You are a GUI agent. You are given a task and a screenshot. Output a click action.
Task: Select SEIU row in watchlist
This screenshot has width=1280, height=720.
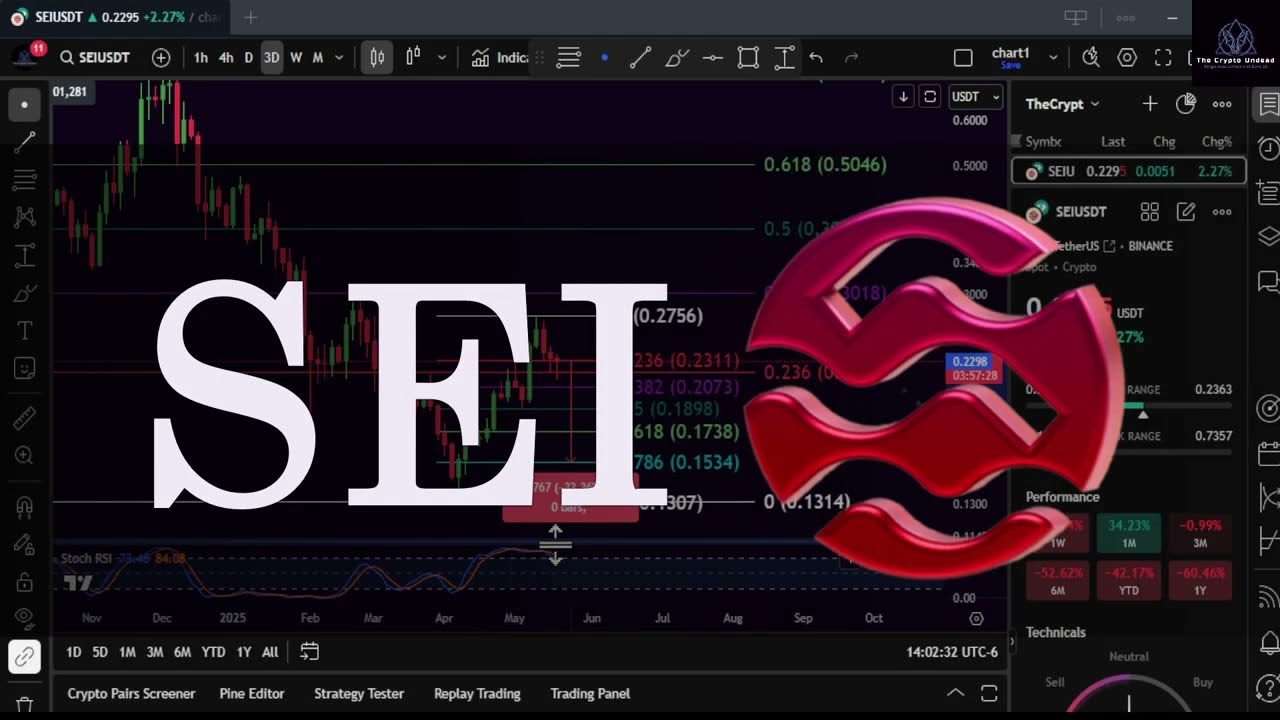pos(1129,171)
